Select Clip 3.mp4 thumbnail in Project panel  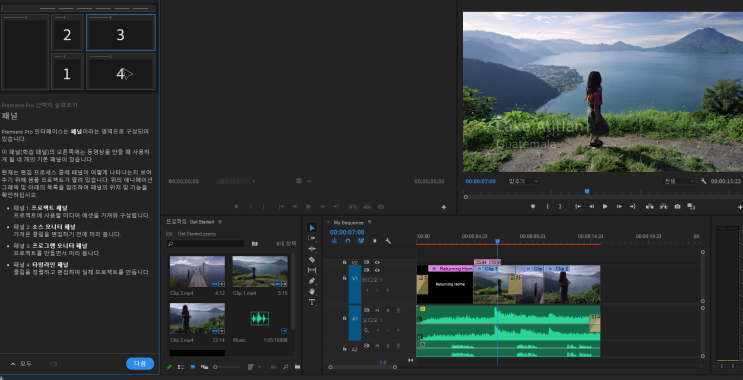coord(198,271)
